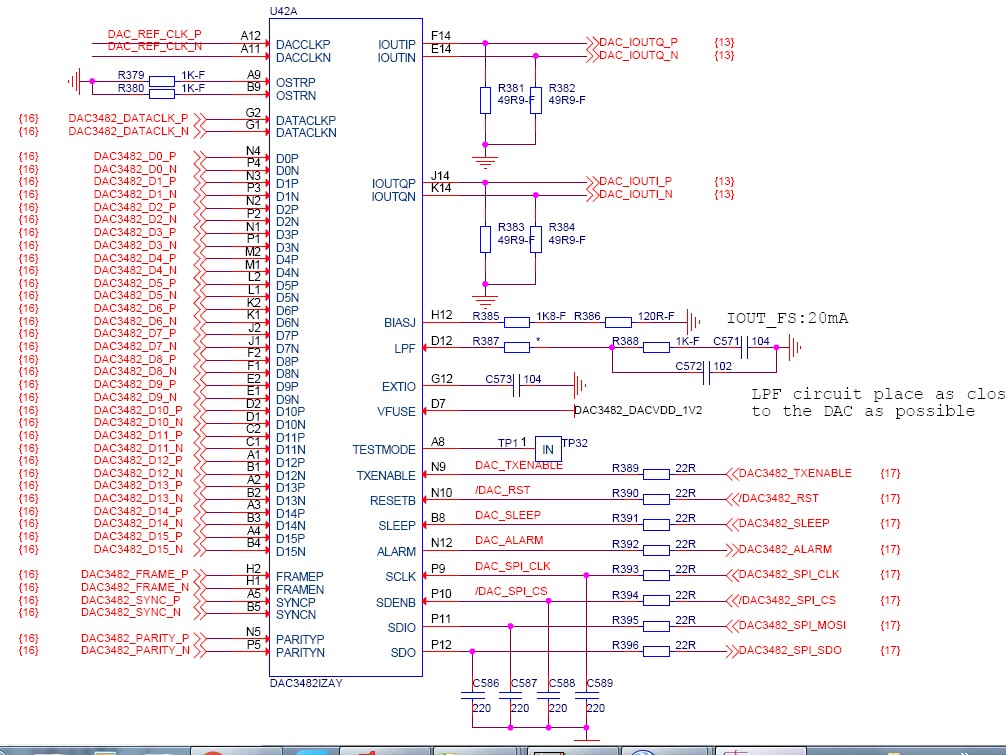Select the U42A reference designator
The image size is (1006, 755).
pyautogui.click(x=283, y=11)
